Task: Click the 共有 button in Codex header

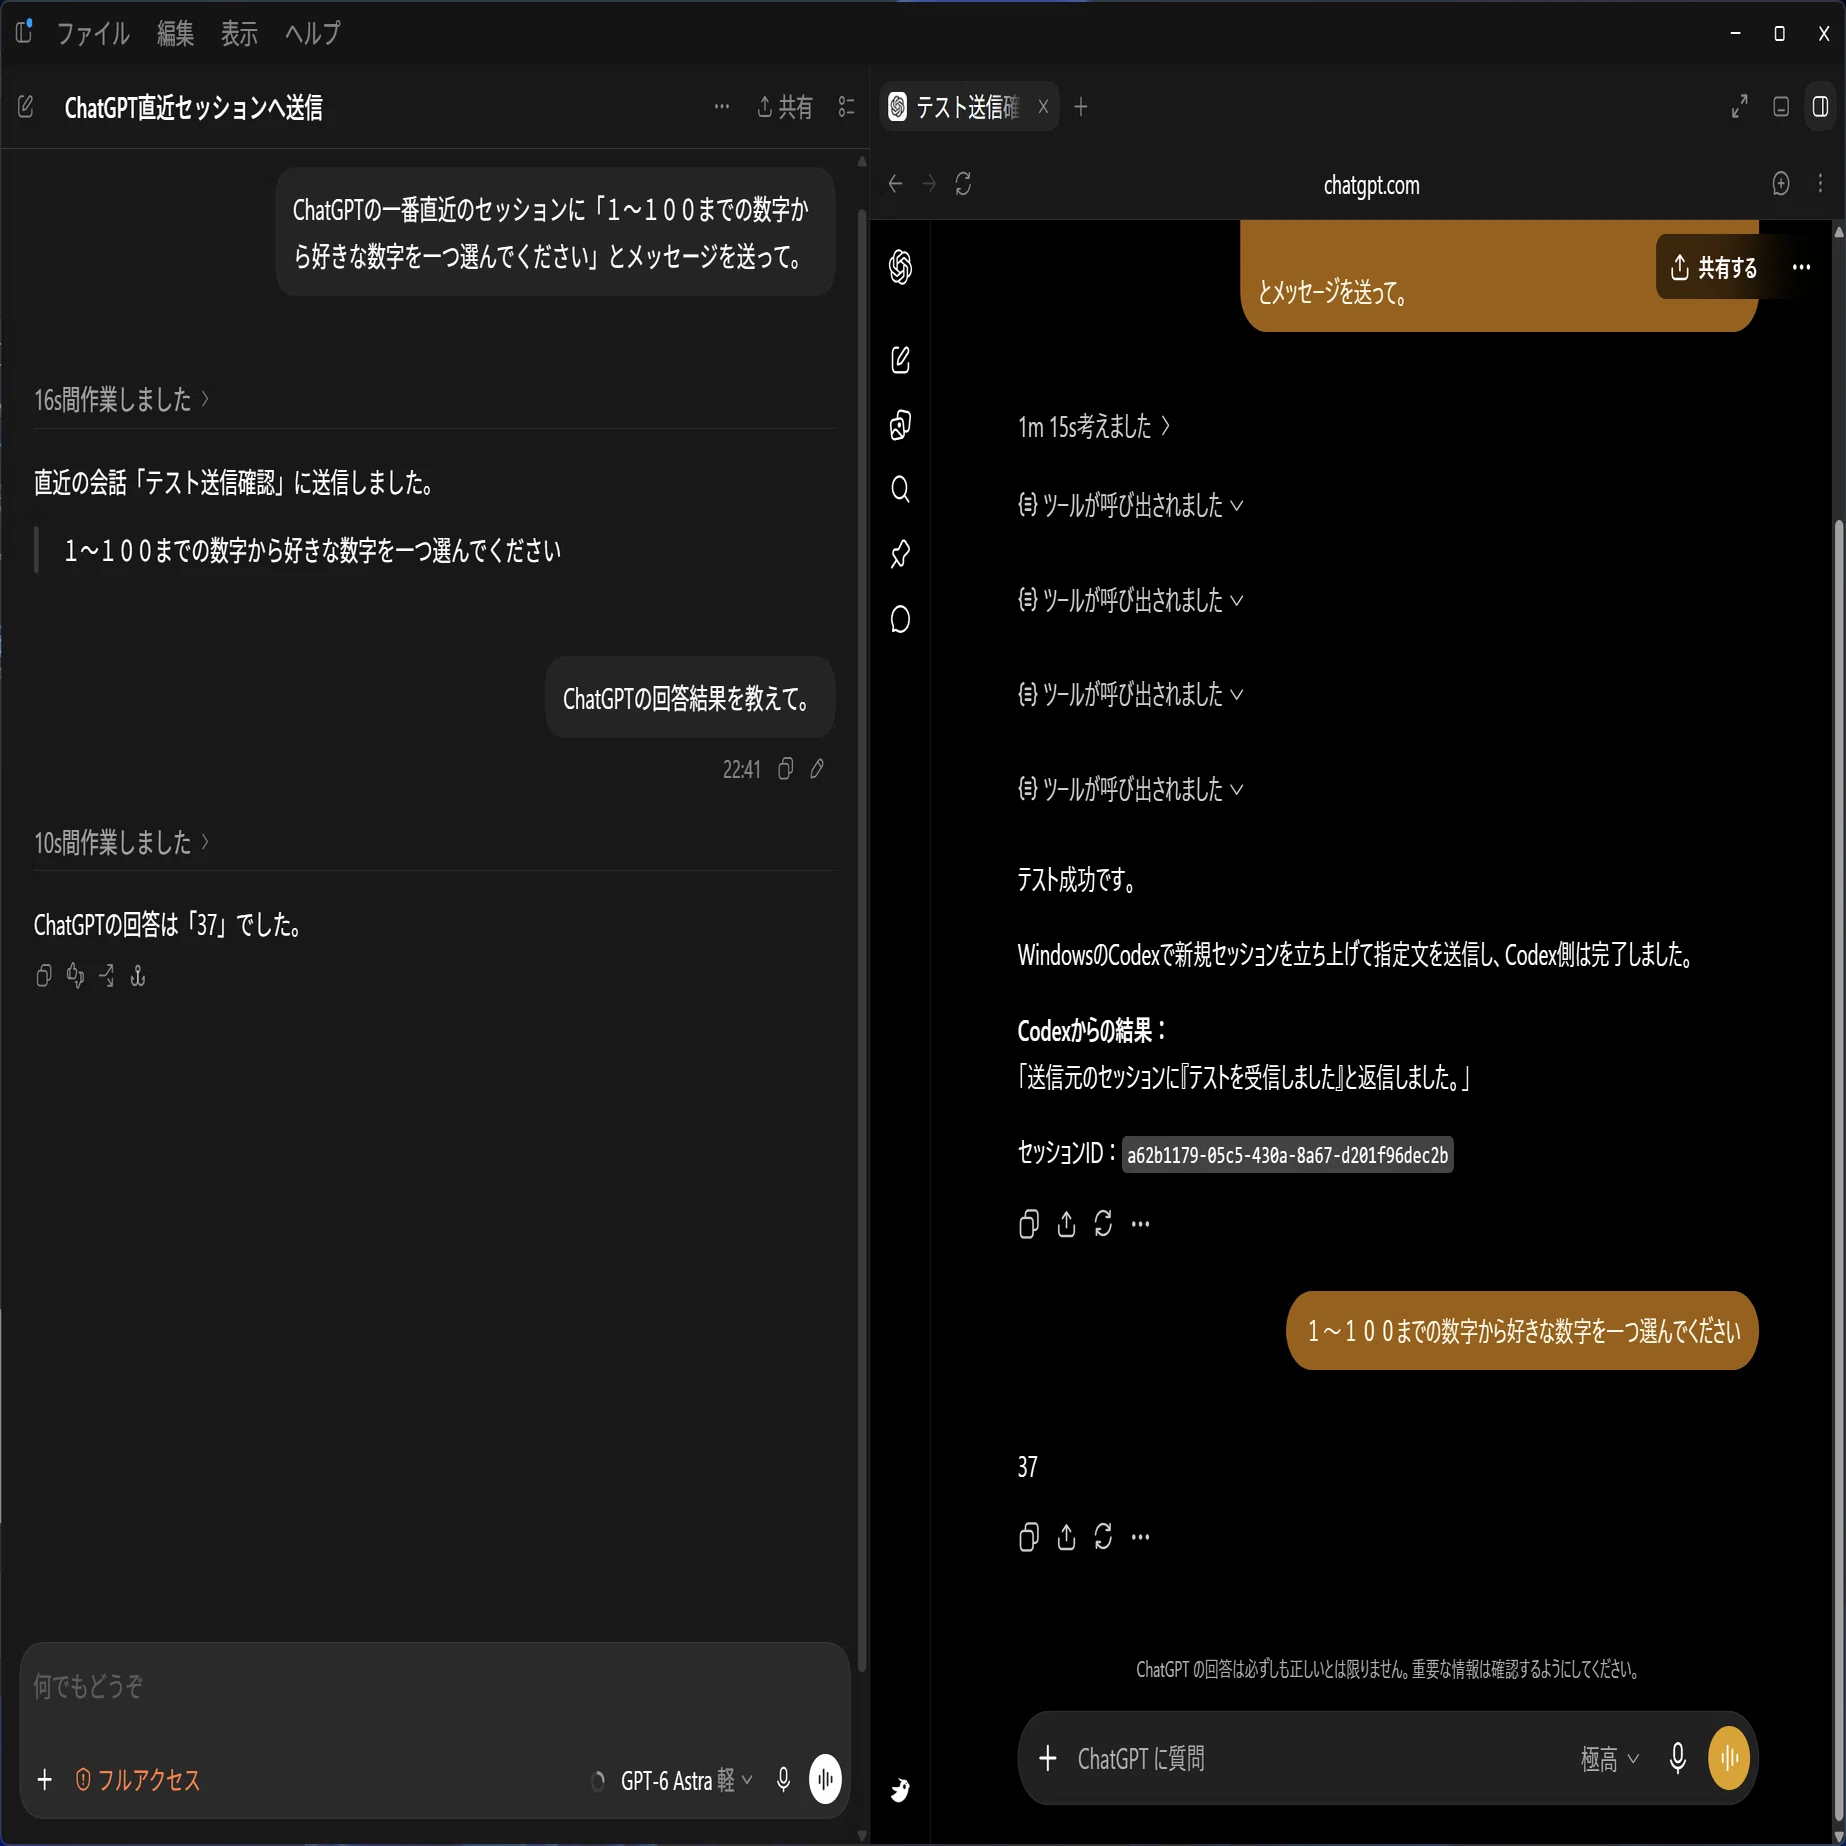Action: coord(785,106)
